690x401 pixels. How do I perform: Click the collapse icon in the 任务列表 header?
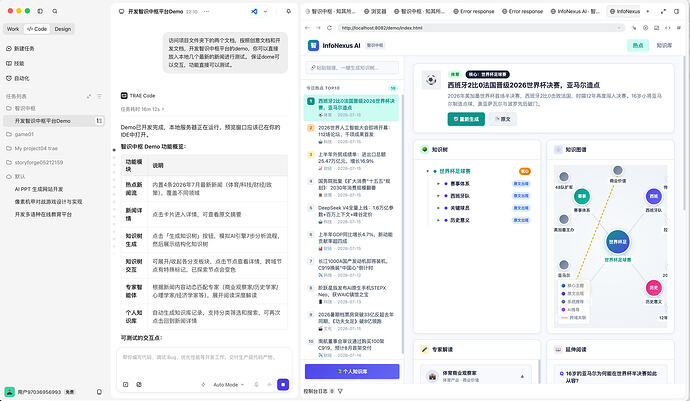(x=88, y=96)
